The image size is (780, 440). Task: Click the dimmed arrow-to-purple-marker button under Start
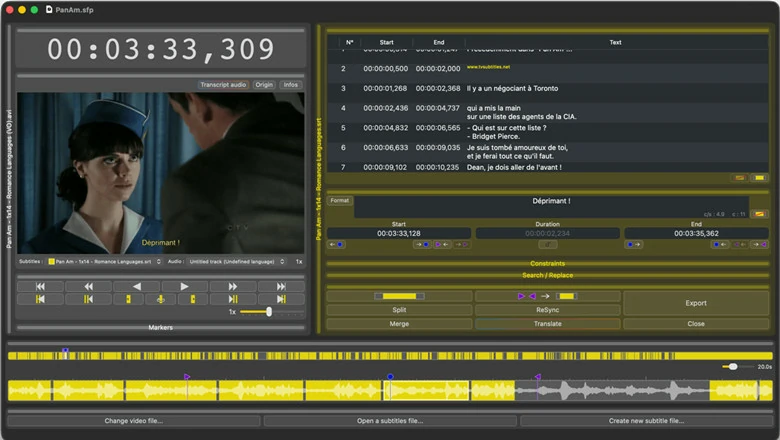(x=462, y=245)
